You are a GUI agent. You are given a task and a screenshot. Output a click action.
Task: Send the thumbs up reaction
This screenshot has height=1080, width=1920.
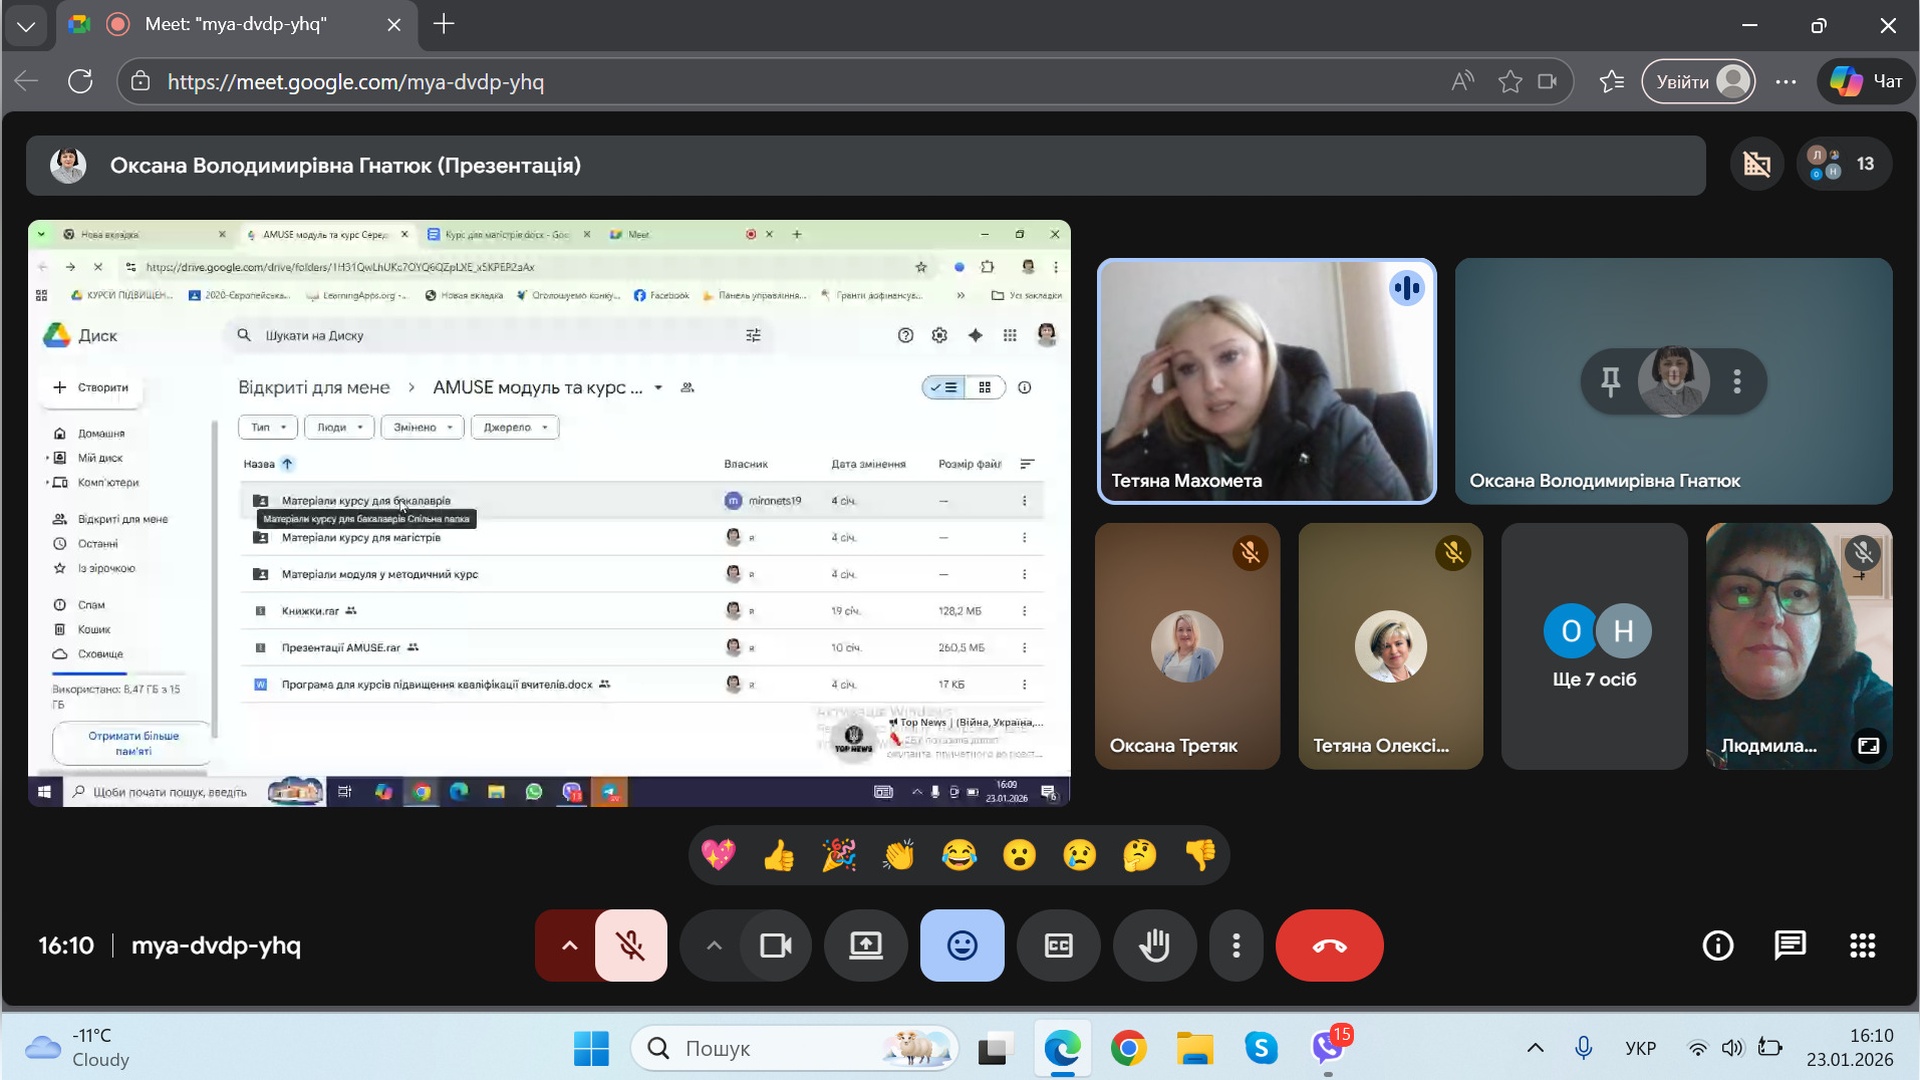pos(779,855)
